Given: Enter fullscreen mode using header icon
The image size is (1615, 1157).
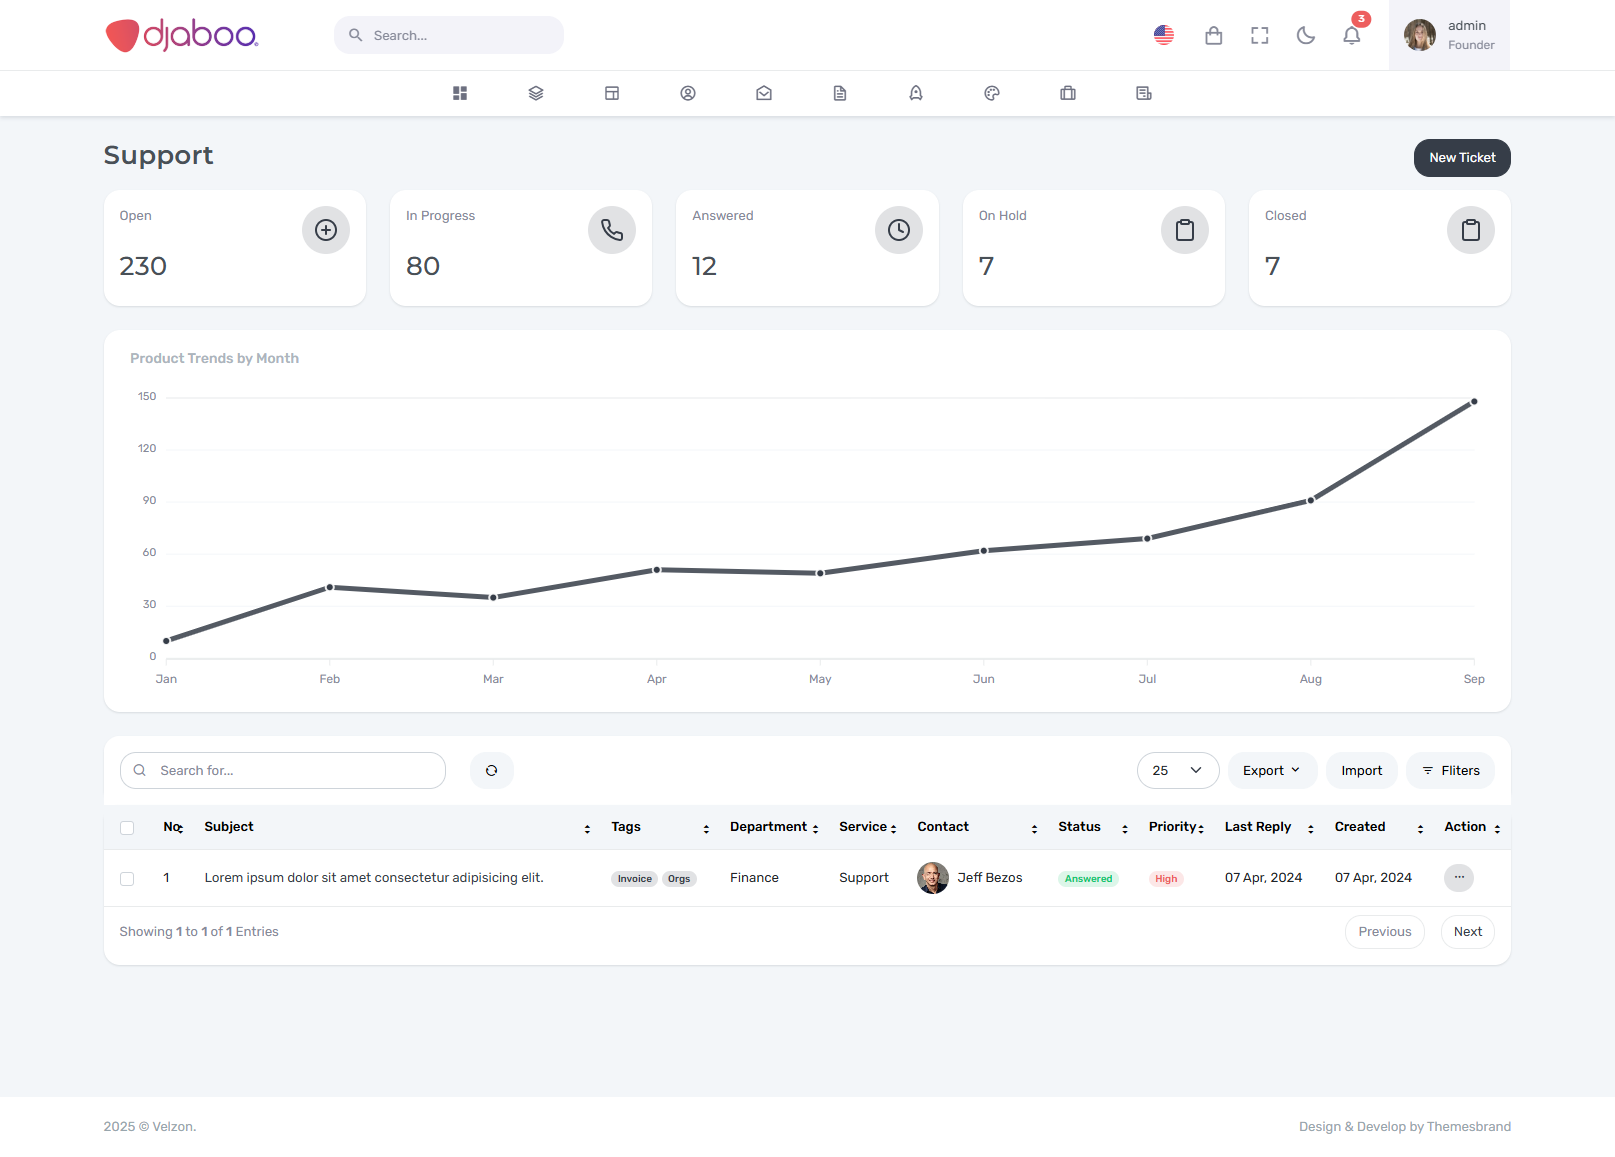Looking at the screenshot, I should click(x=1259, y=36).
